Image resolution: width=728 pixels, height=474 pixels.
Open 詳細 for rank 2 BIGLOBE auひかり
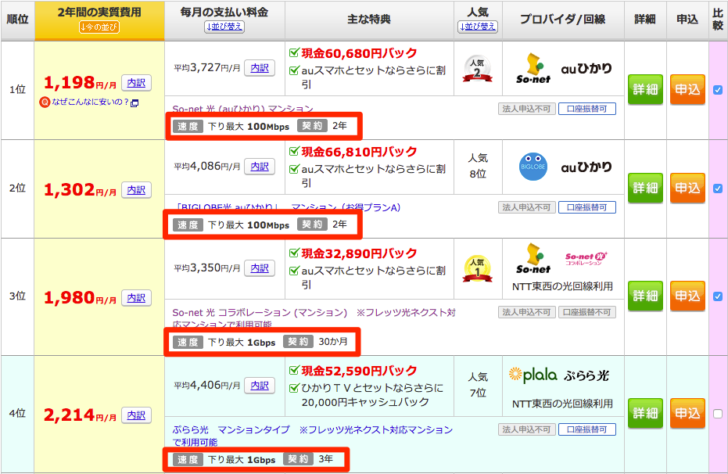[645, 188]
